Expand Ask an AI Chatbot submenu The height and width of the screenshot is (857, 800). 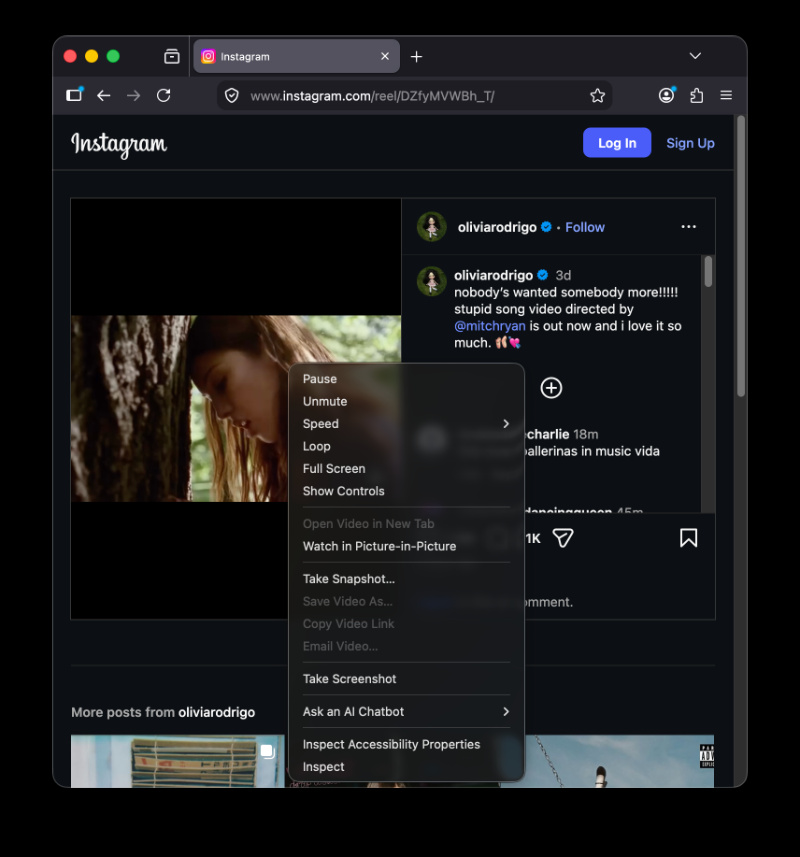click(x=407, y=712)
